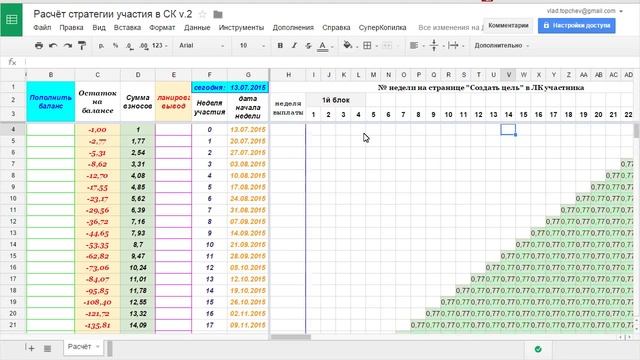The image size is (640, 360).
Task: Expand the Дополнительно toolbar menu
Action: 501,46
